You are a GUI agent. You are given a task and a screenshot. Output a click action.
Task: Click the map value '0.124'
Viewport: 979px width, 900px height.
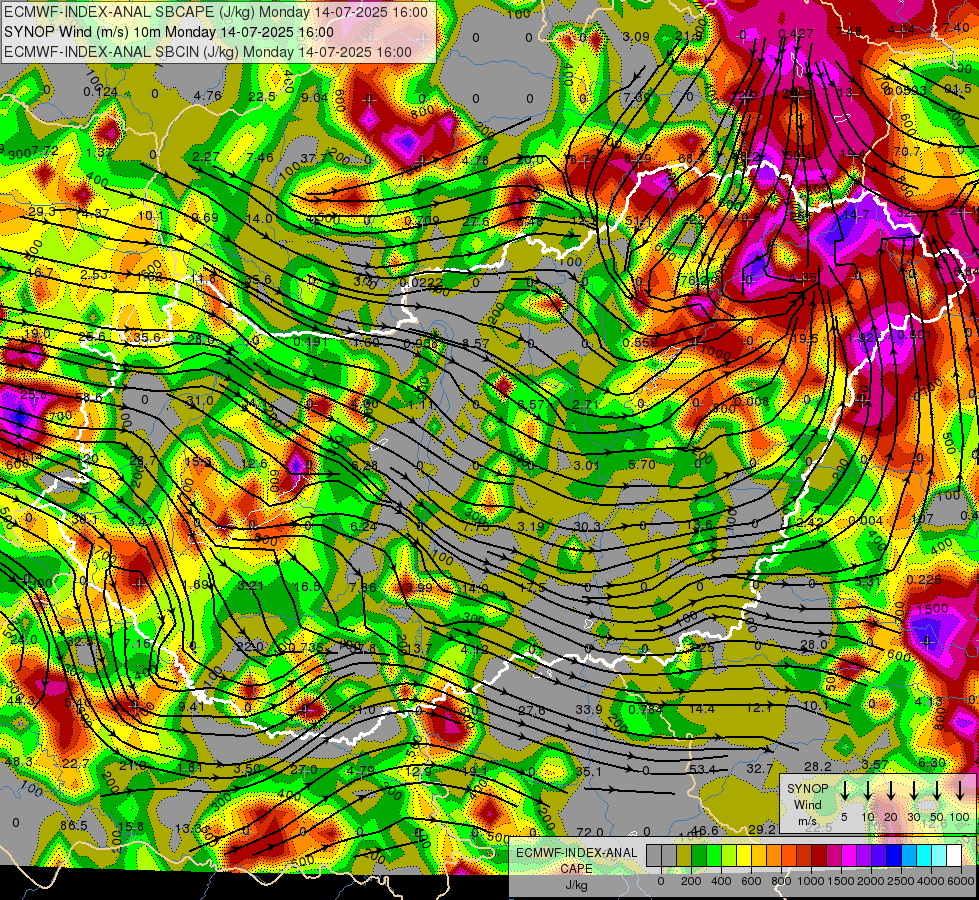click(100, 92)
